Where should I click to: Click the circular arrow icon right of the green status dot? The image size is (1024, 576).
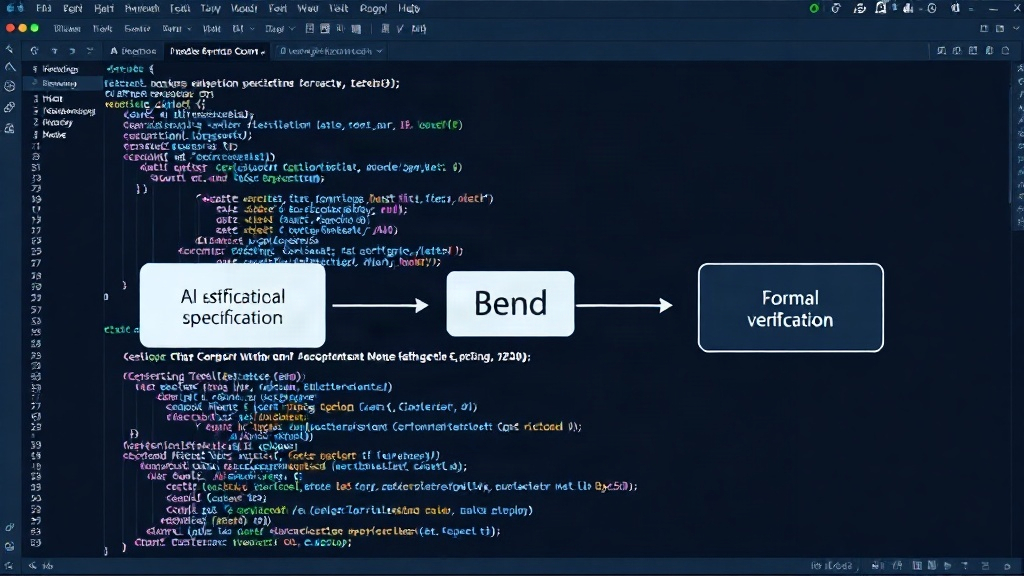pyautogui.click(x=836, y=8)
